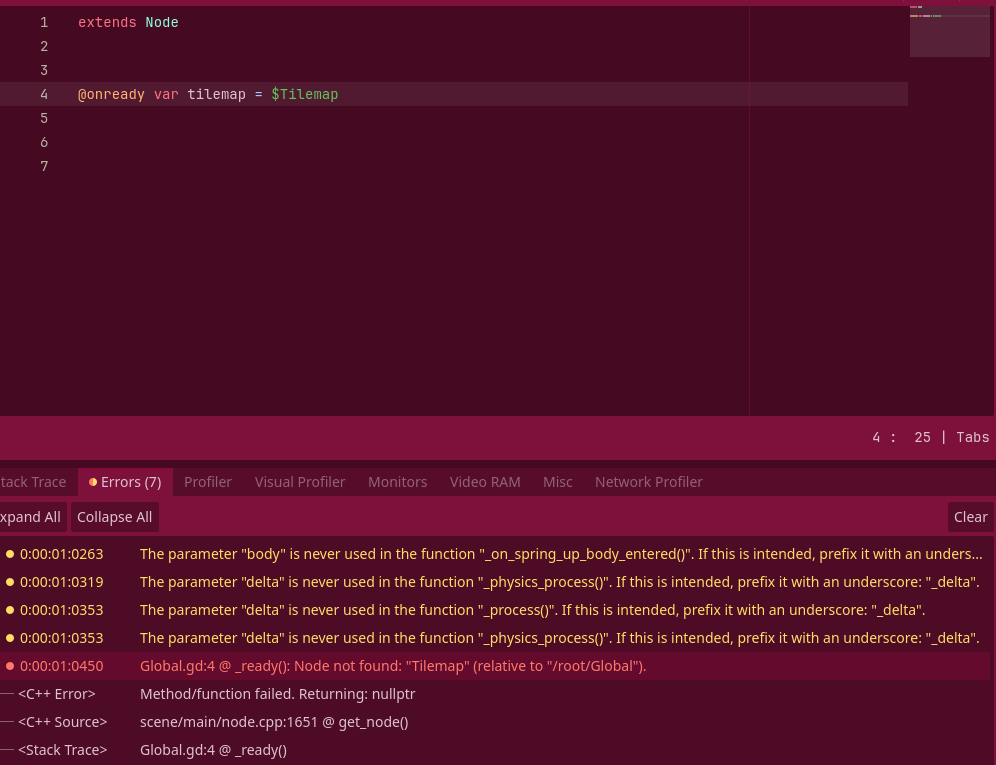Click the Node class name on line 1

tap(162, 22)
